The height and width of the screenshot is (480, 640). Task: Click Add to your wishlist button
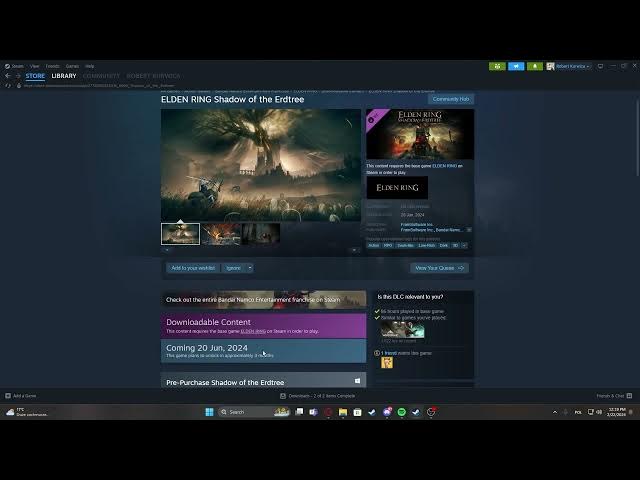click(x=193, y=268)
